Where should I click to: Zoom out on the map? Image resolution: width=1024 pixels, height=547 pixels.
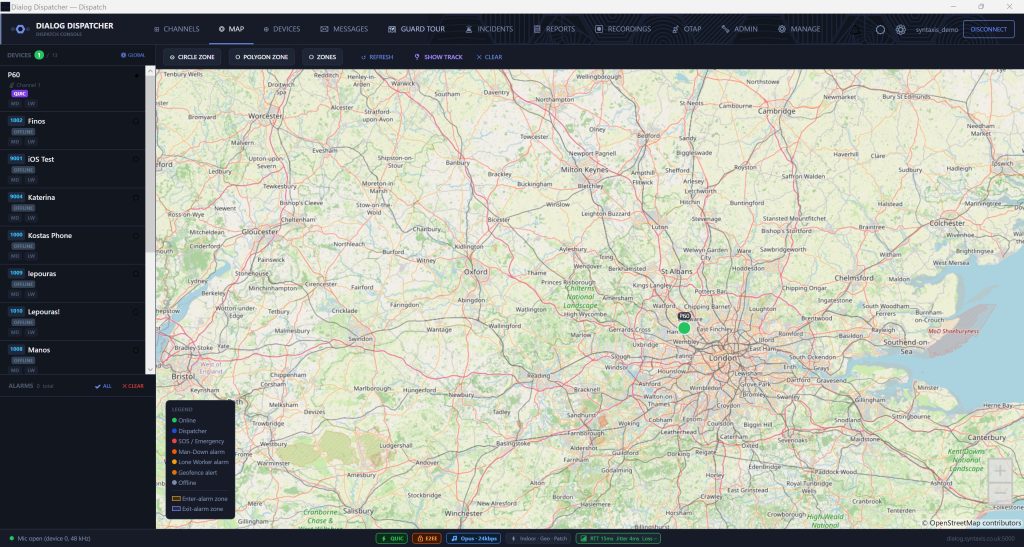[1000, 492]
